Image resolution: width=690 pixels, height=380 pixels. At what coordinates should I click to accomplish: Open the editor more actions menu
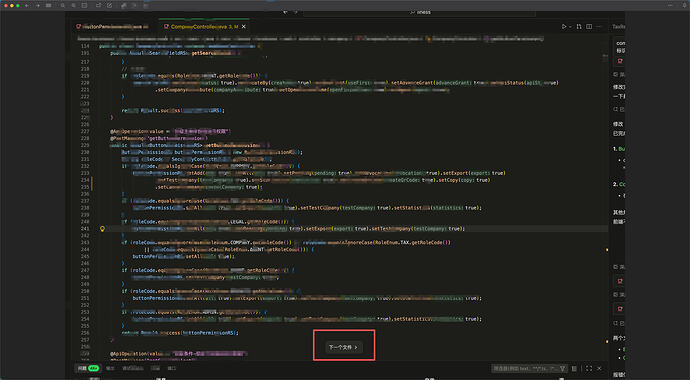pyautogui.click(x=598, y=27)
